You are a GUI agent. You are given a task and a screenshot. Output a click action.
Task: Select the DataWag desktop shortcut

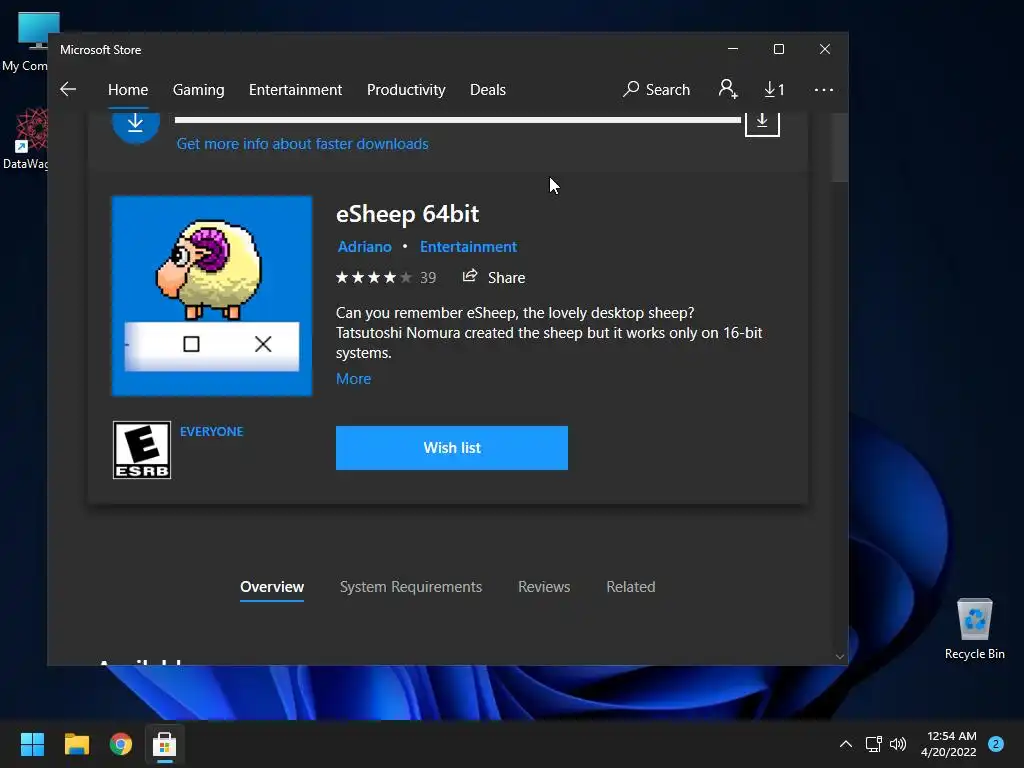point(26,139)
